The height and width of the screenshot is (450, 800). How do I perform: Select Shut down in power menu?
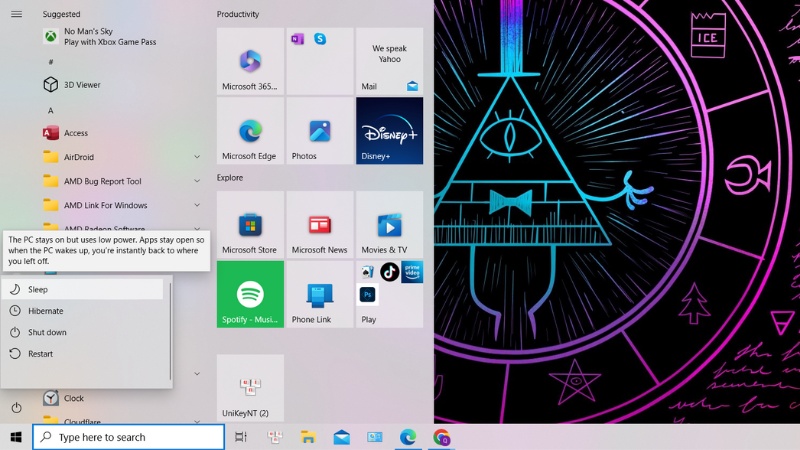pos(82,332)
